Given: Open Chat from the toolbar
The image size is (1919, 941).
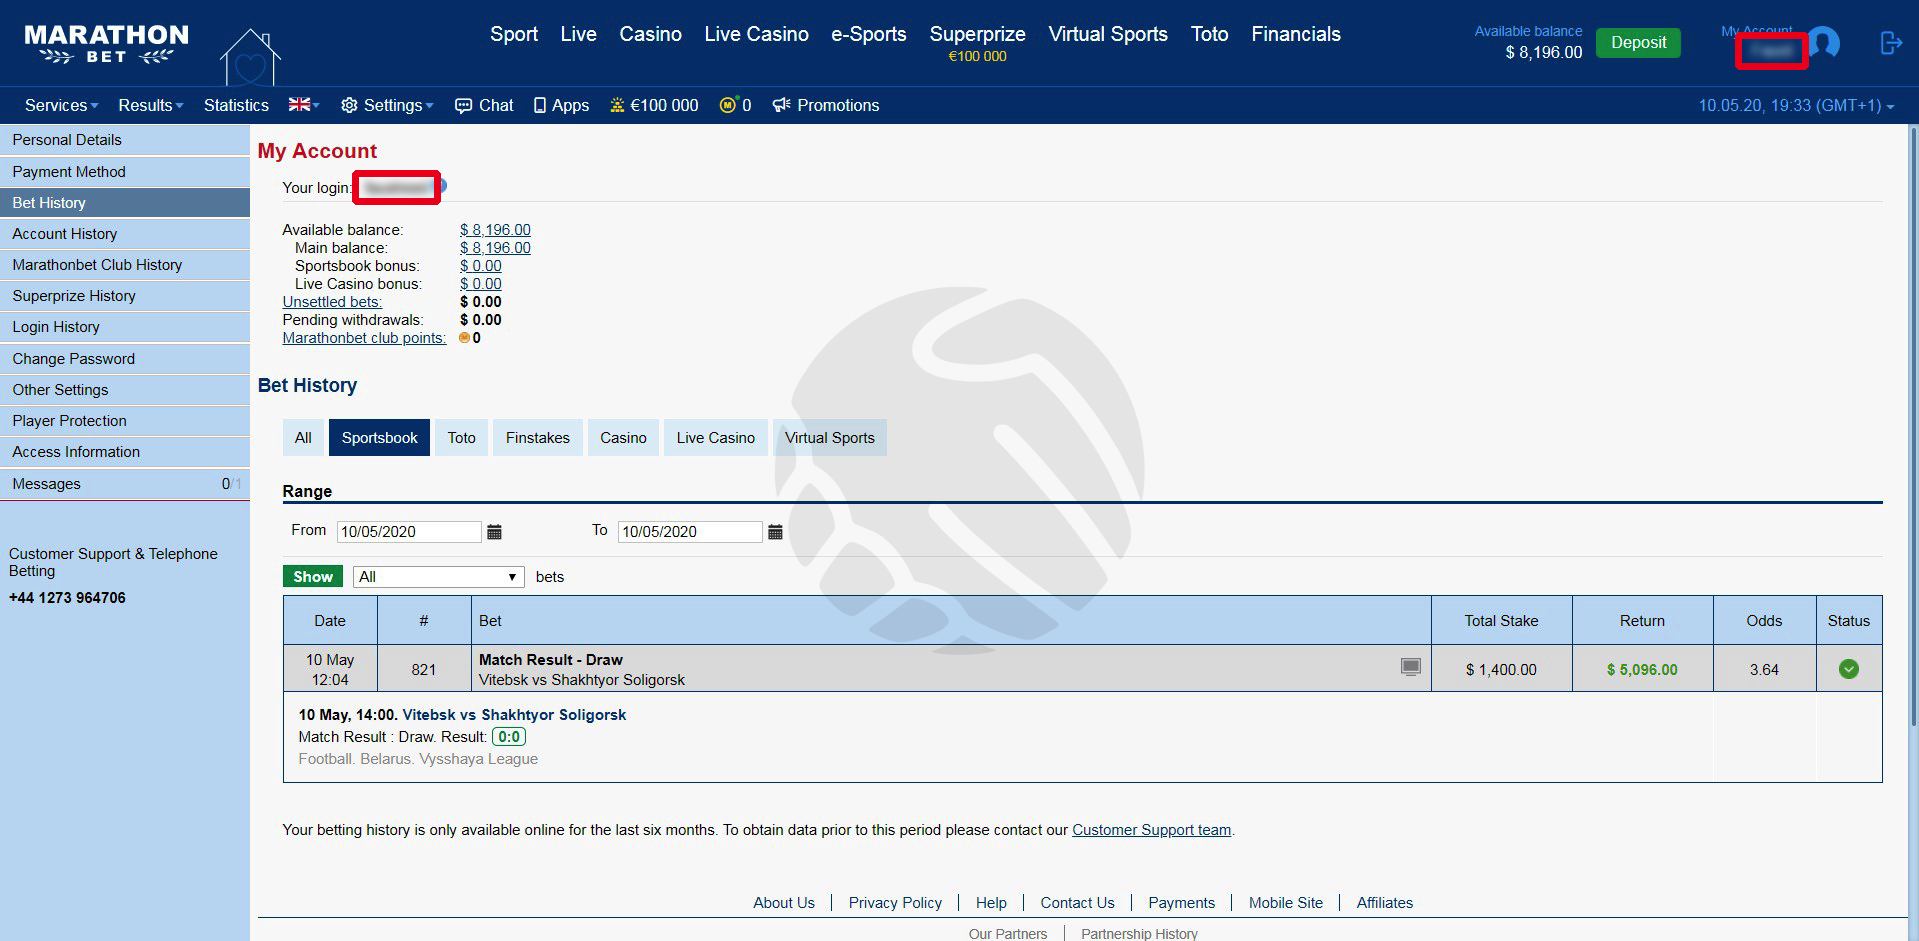Looking at the screenshot, I should (484, 105).
